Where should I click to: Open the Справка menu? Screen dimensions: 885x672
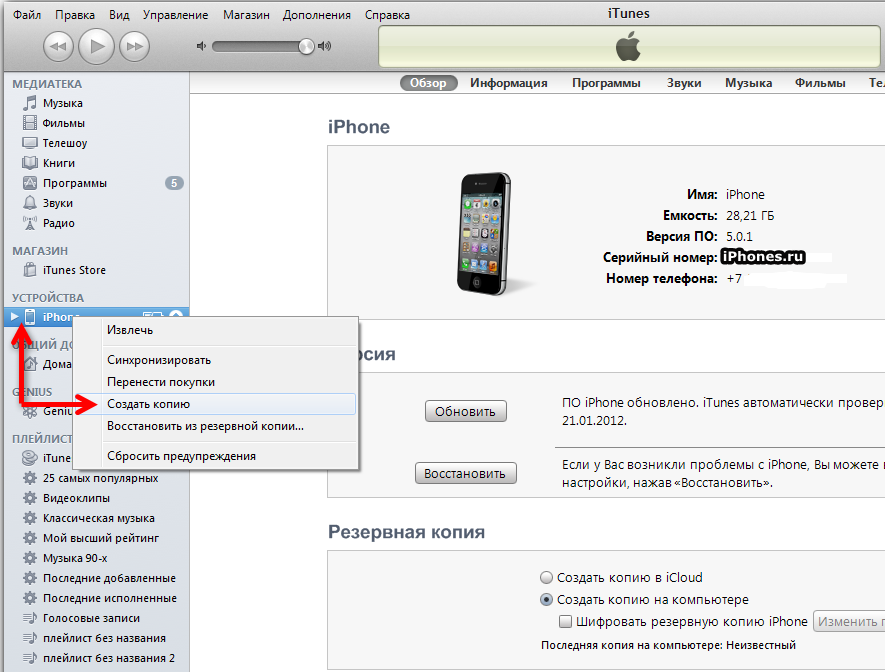coord(387,15)
